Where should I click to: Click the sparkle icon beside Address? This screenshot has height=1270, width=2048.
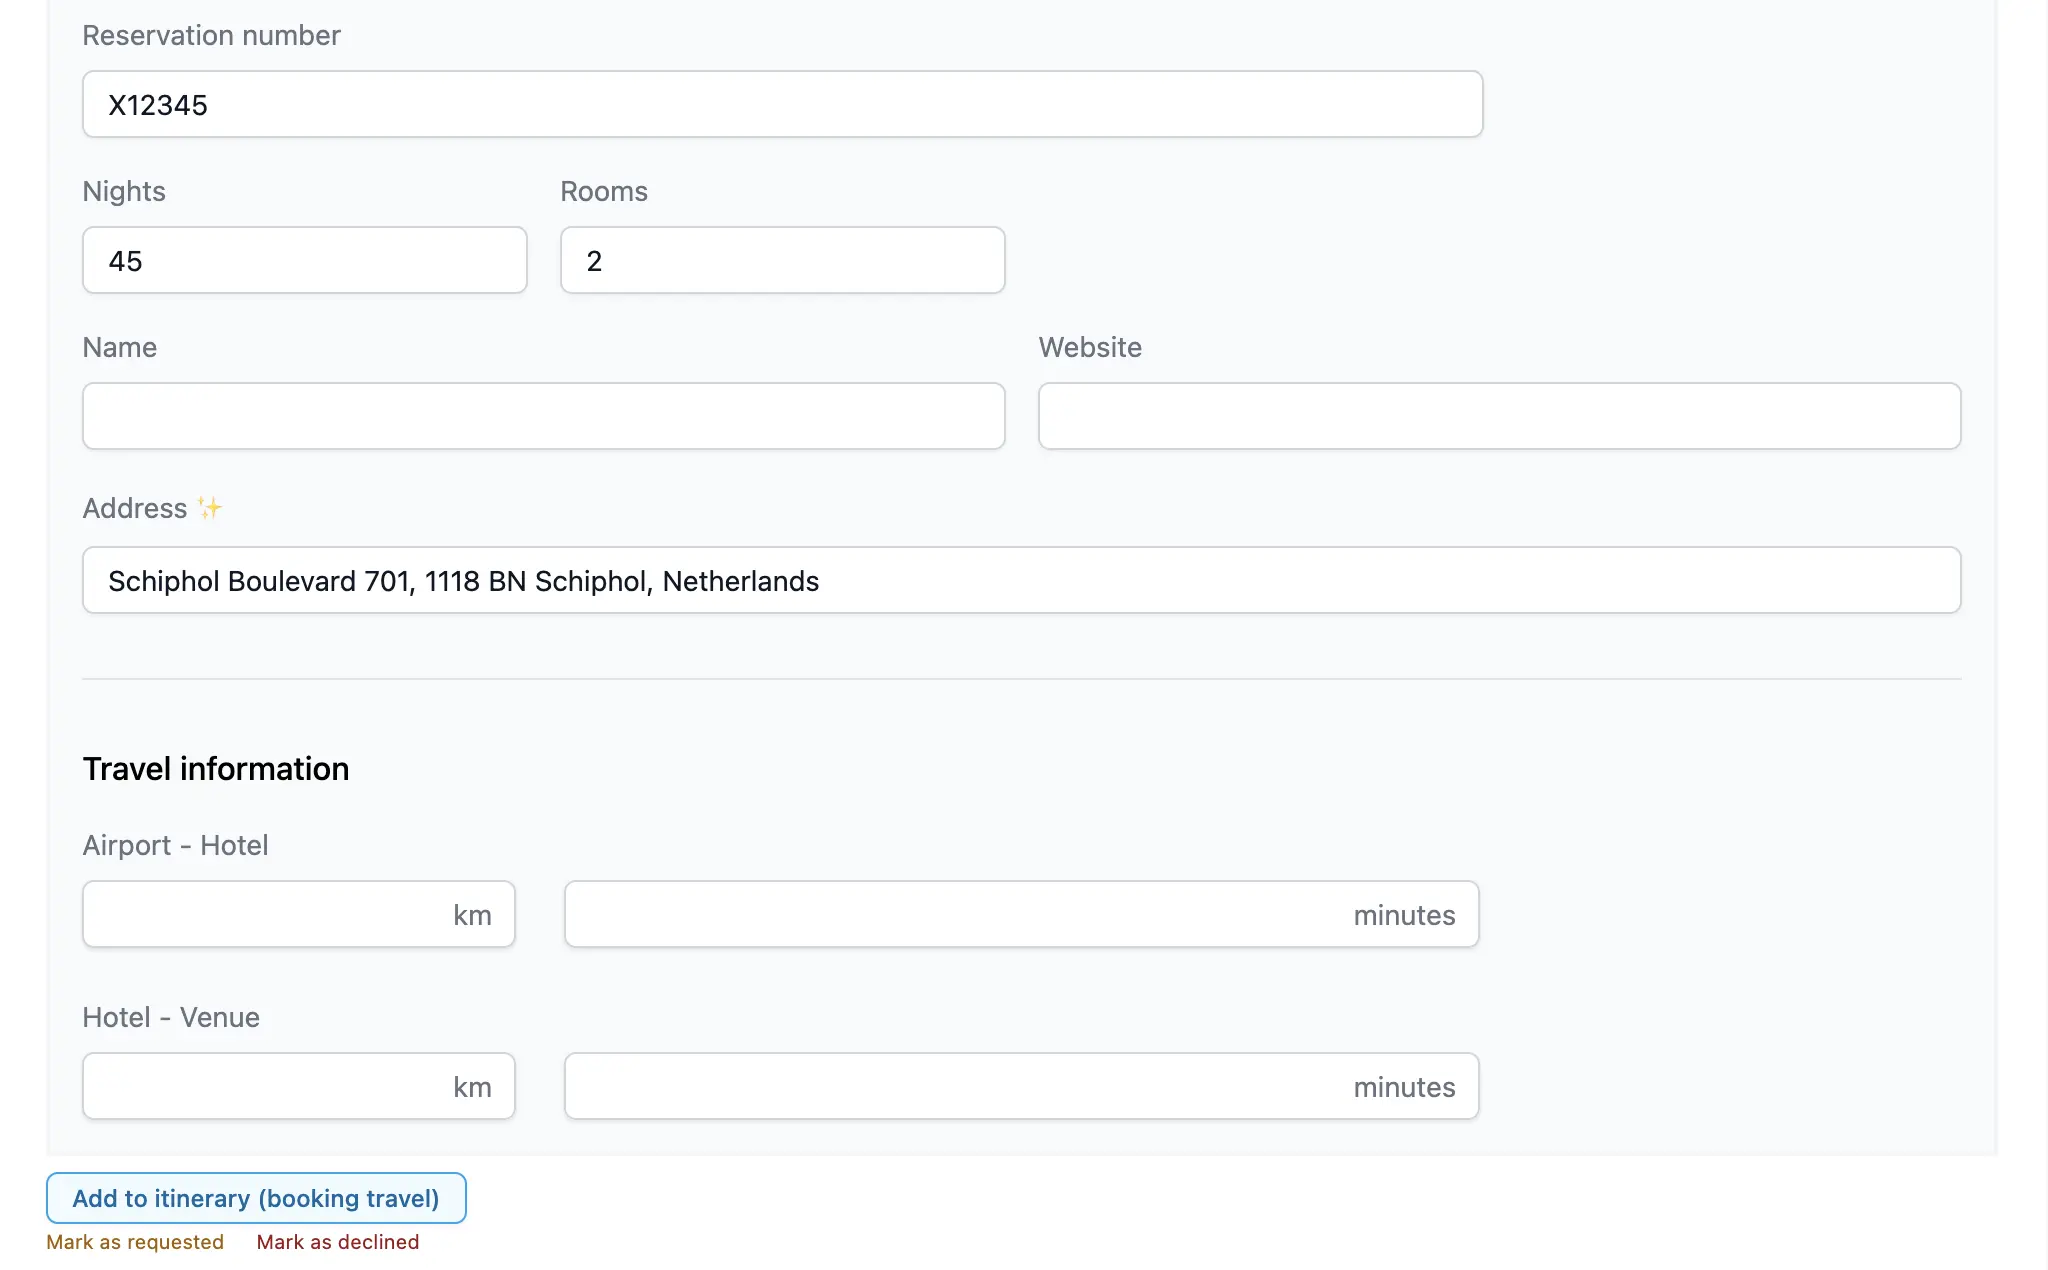(209, 508)
